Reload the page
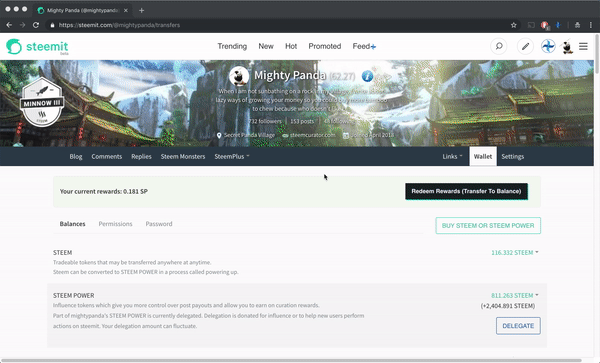This screenshot has width=600, height=363. (36, 25)
